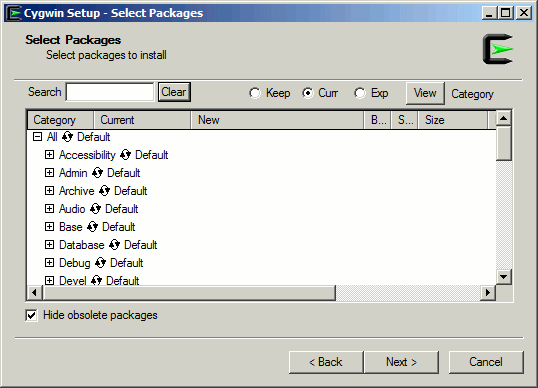Expand the Debug category

tap(49, 263)
